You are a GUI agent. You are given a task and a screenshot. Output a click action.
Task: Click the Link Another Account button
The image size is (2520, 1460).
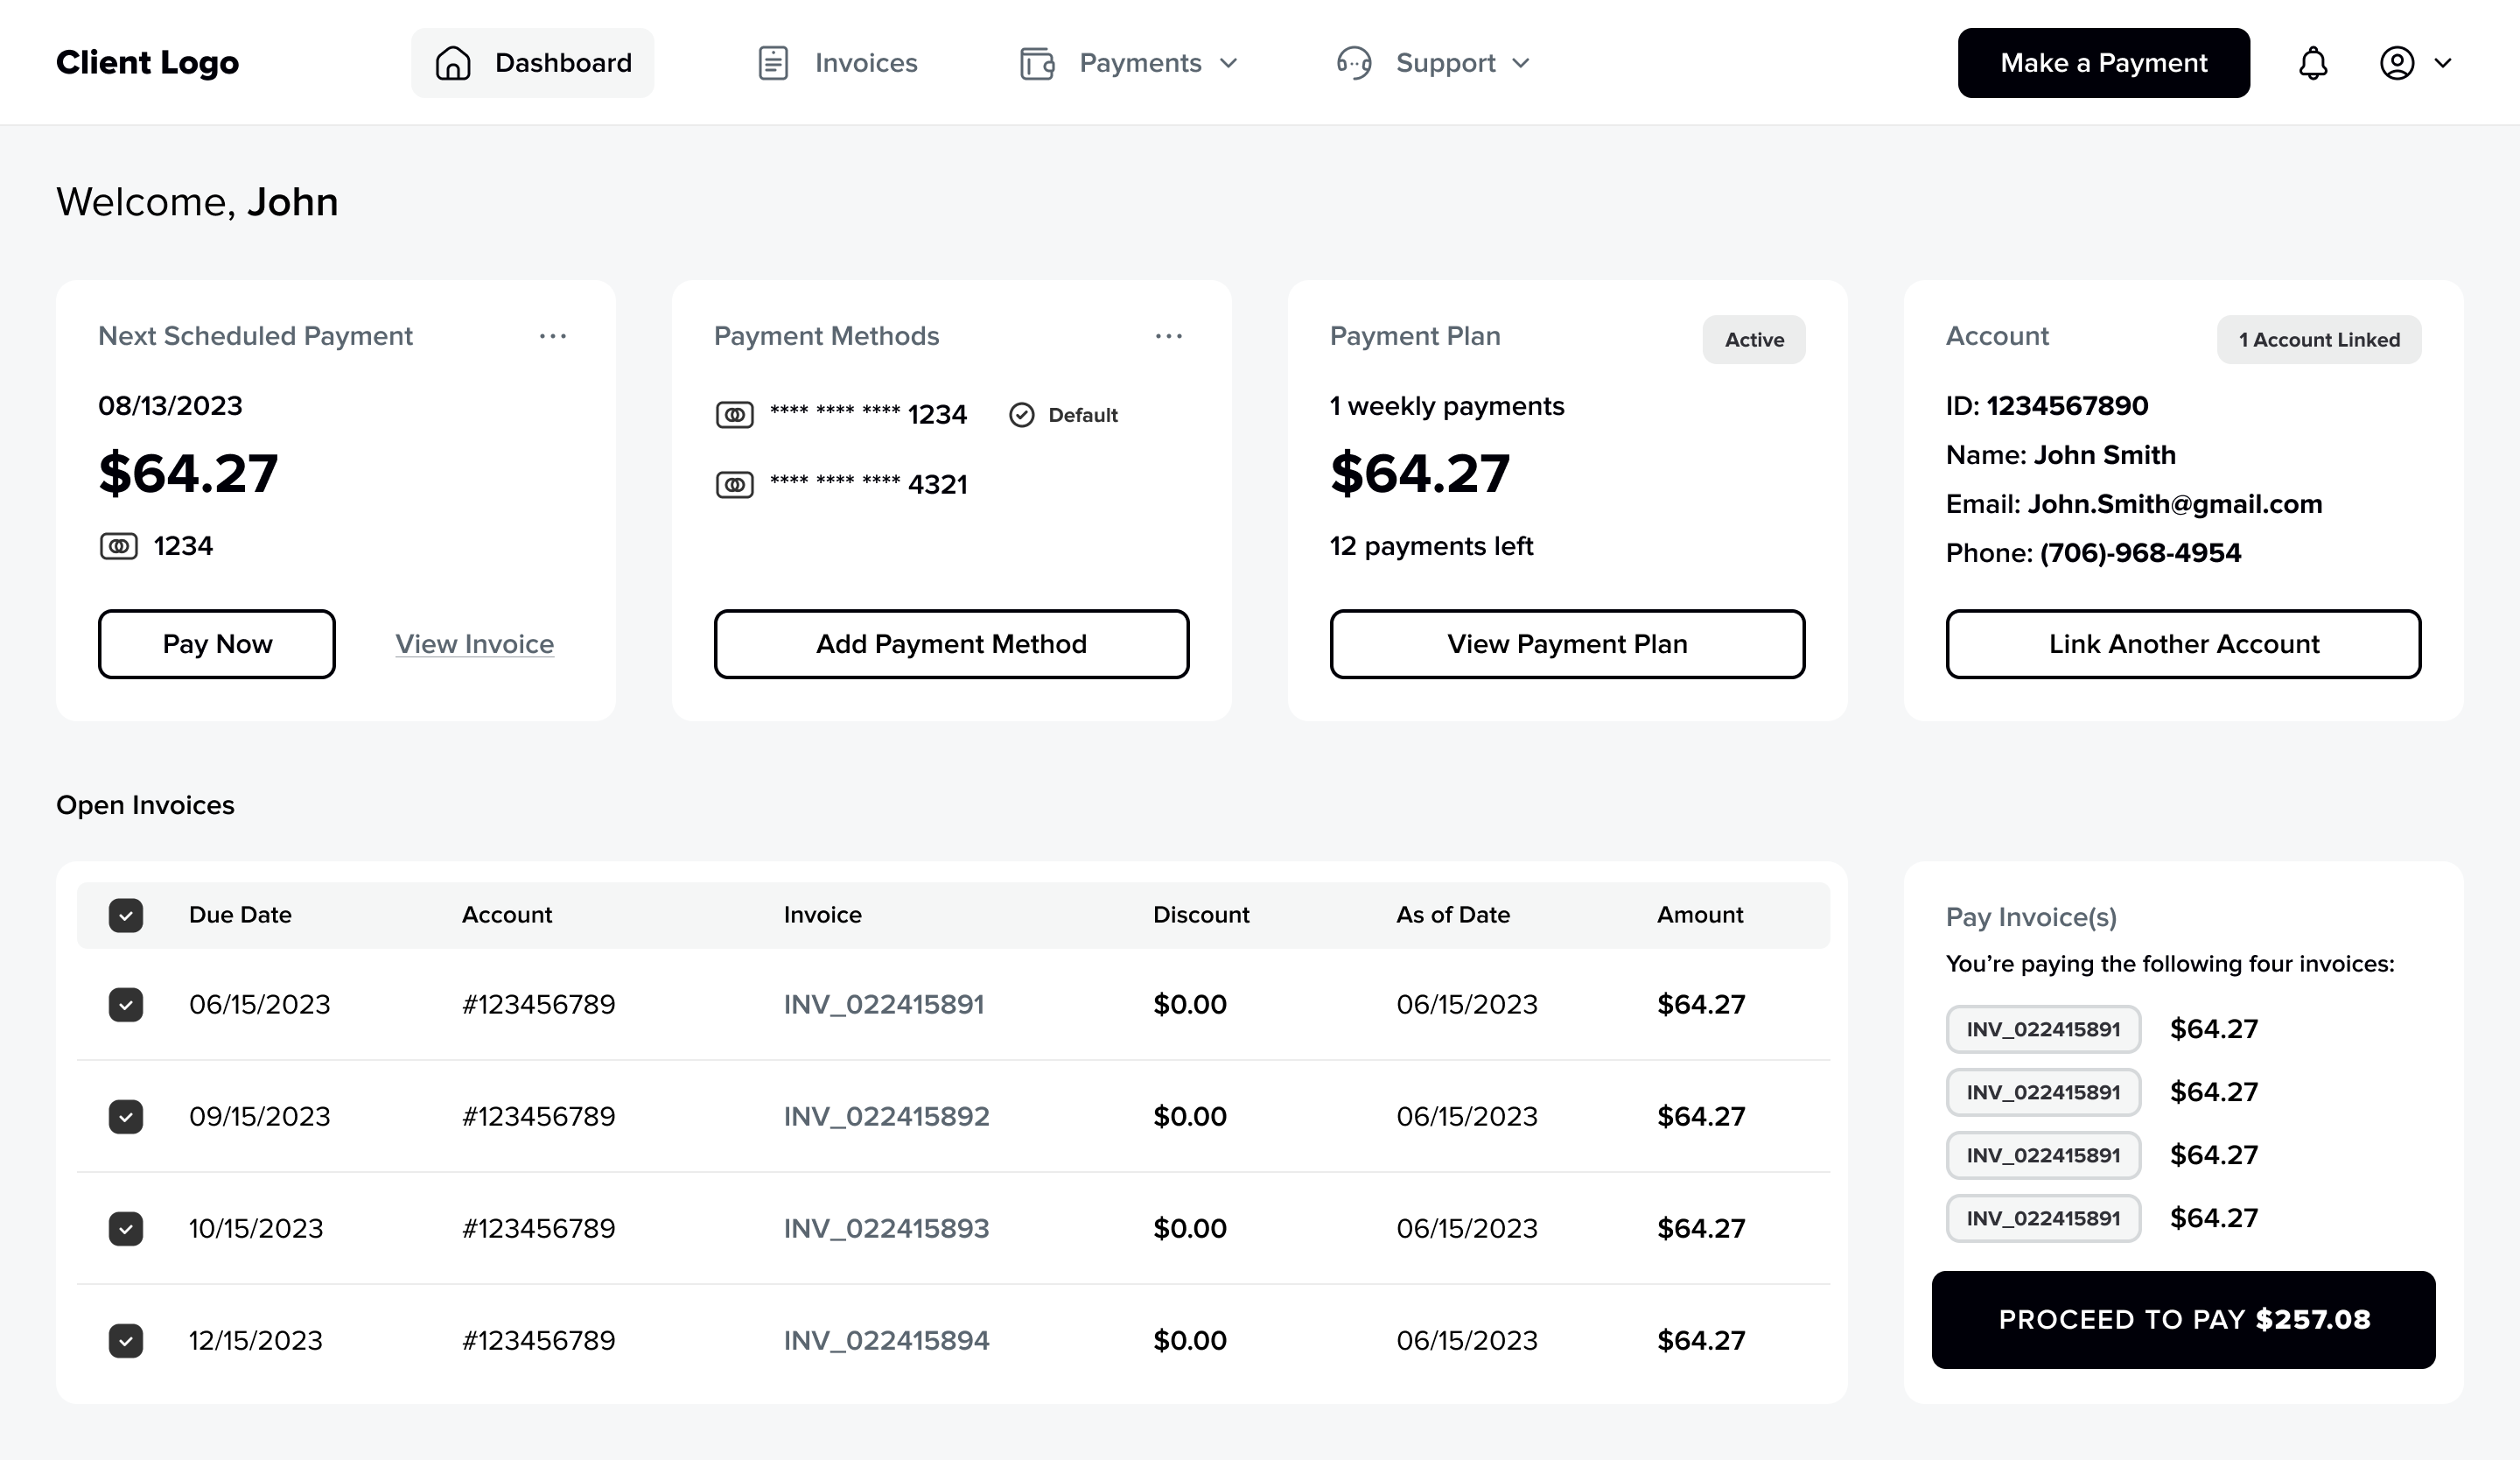(2183, 644)
